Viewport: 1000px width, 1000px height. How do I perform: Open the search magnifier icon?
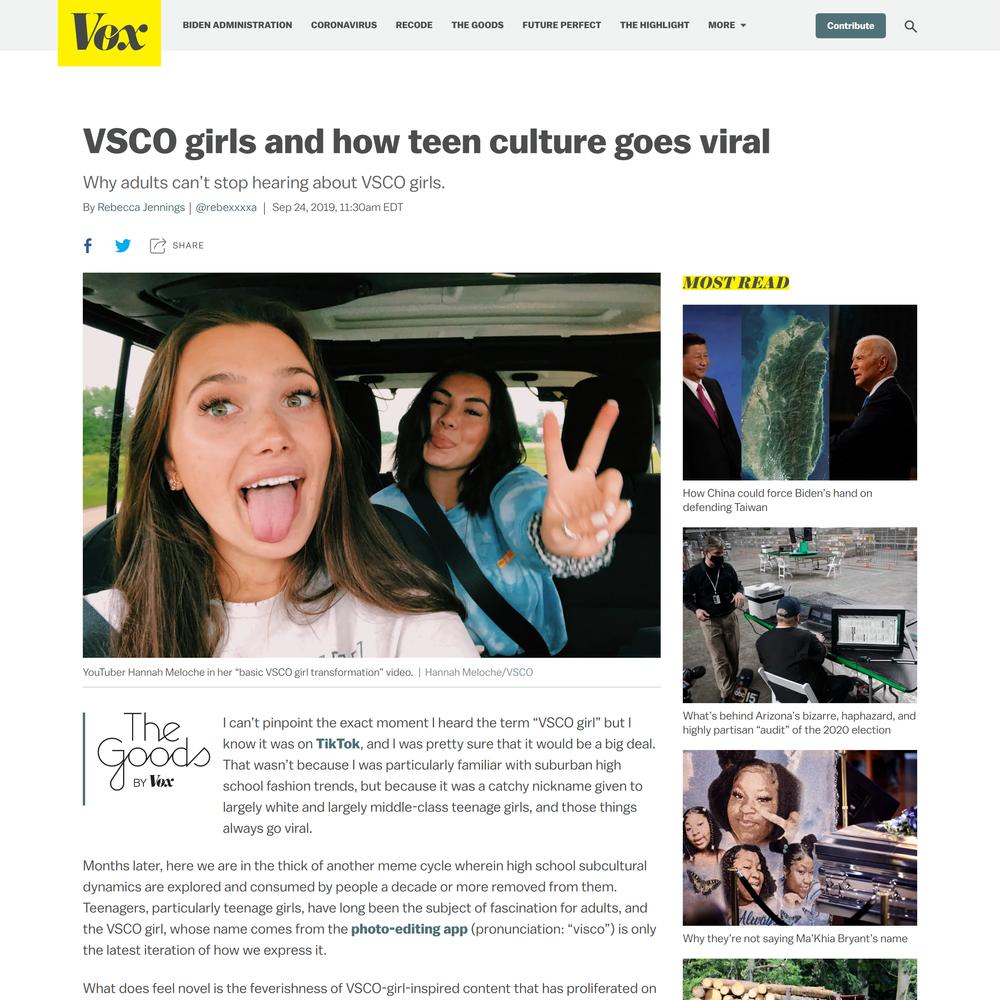tap(911, 26)
